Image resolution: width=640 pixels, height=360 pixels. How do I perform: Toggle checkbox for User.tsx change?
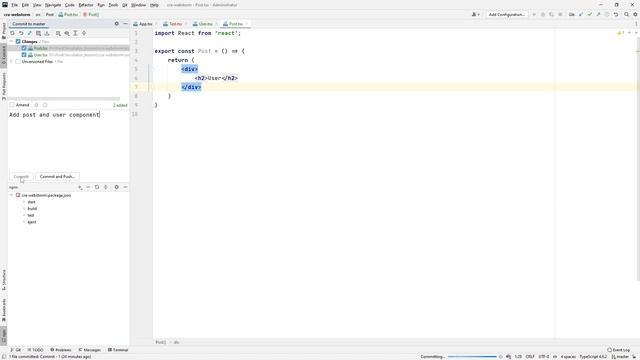(x=24, y=55)
